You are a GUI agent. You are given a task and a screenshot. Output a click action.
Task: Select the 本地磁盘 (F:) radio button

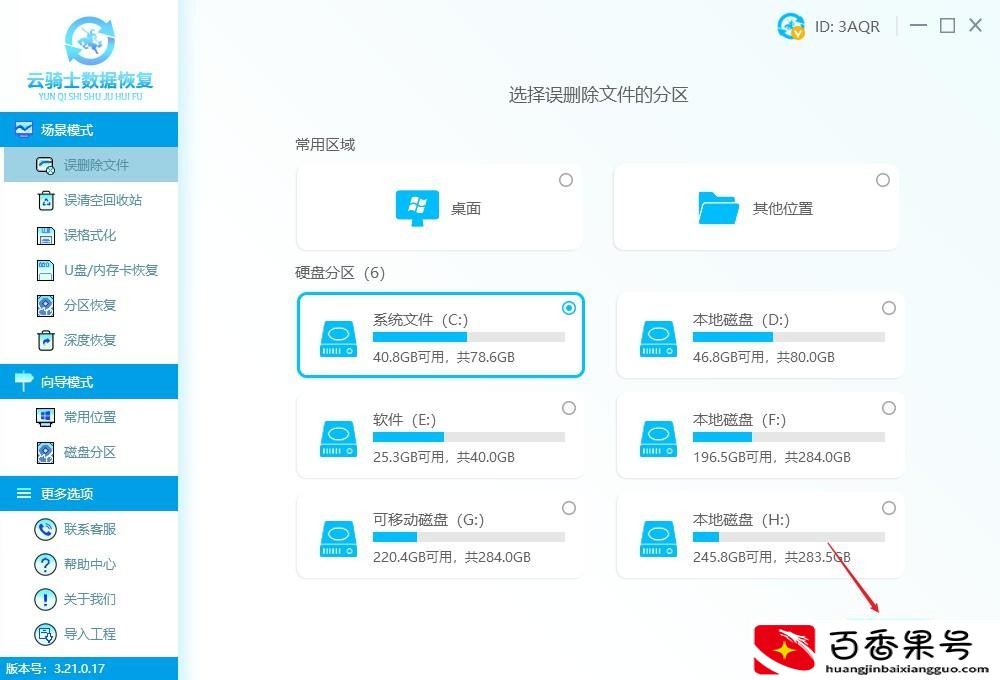coord(888,408)
